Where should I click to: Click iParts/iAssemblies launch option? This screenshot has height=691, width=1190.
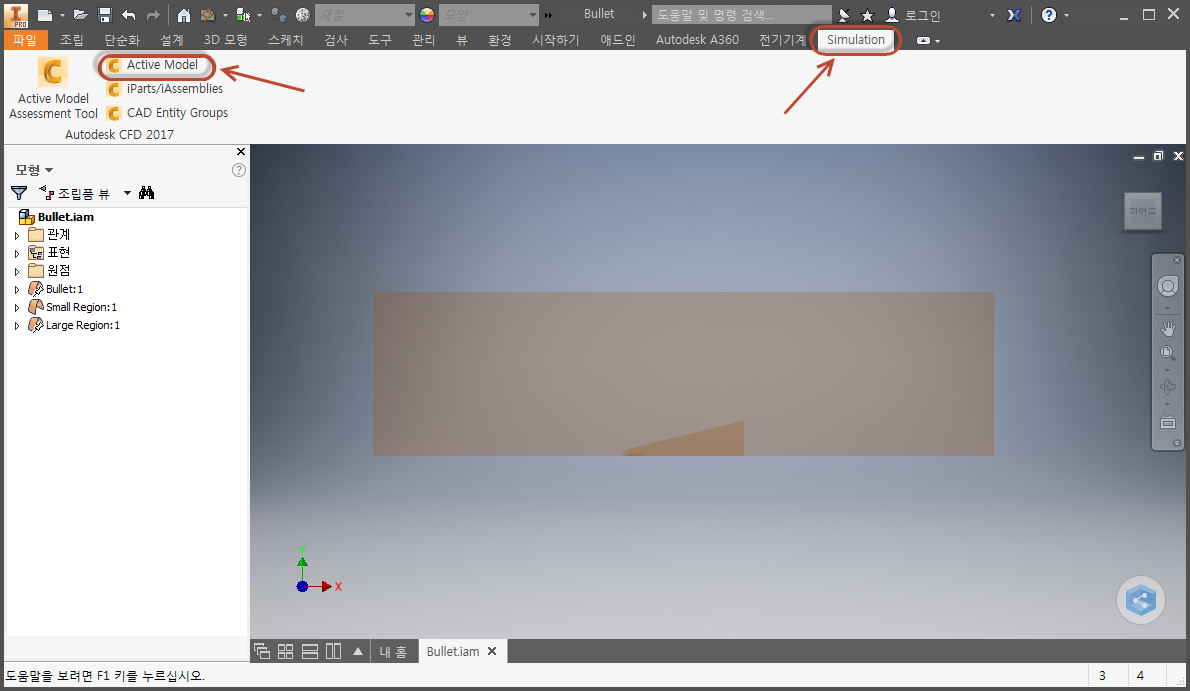[165, 89]
